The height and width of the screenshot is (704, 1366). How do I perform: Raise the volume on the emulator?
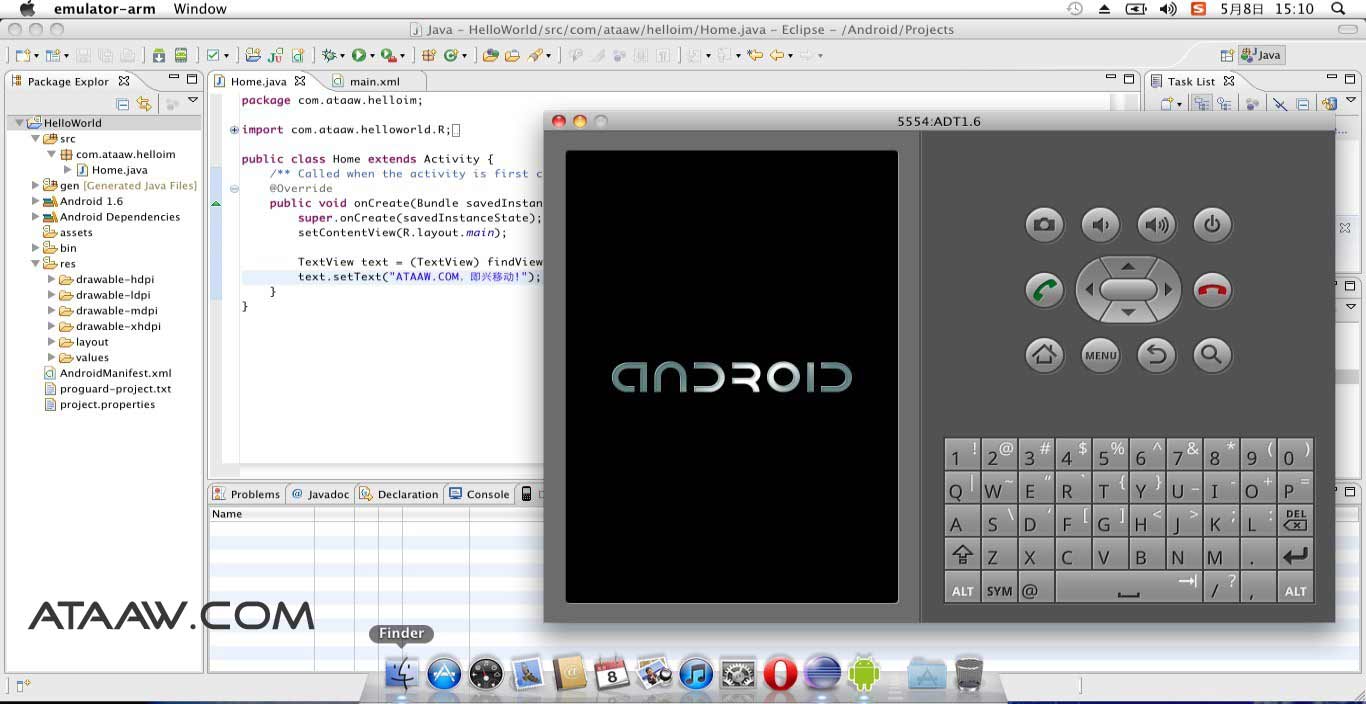coord(1156,224)
